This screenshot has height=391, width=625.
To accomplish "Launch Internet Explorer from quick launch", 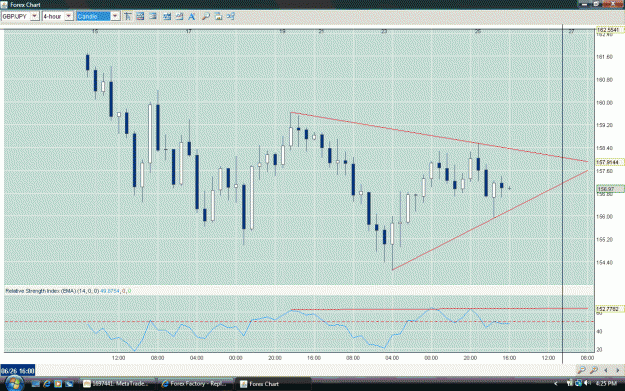I will pyautogui.click(x=47, y=384).
